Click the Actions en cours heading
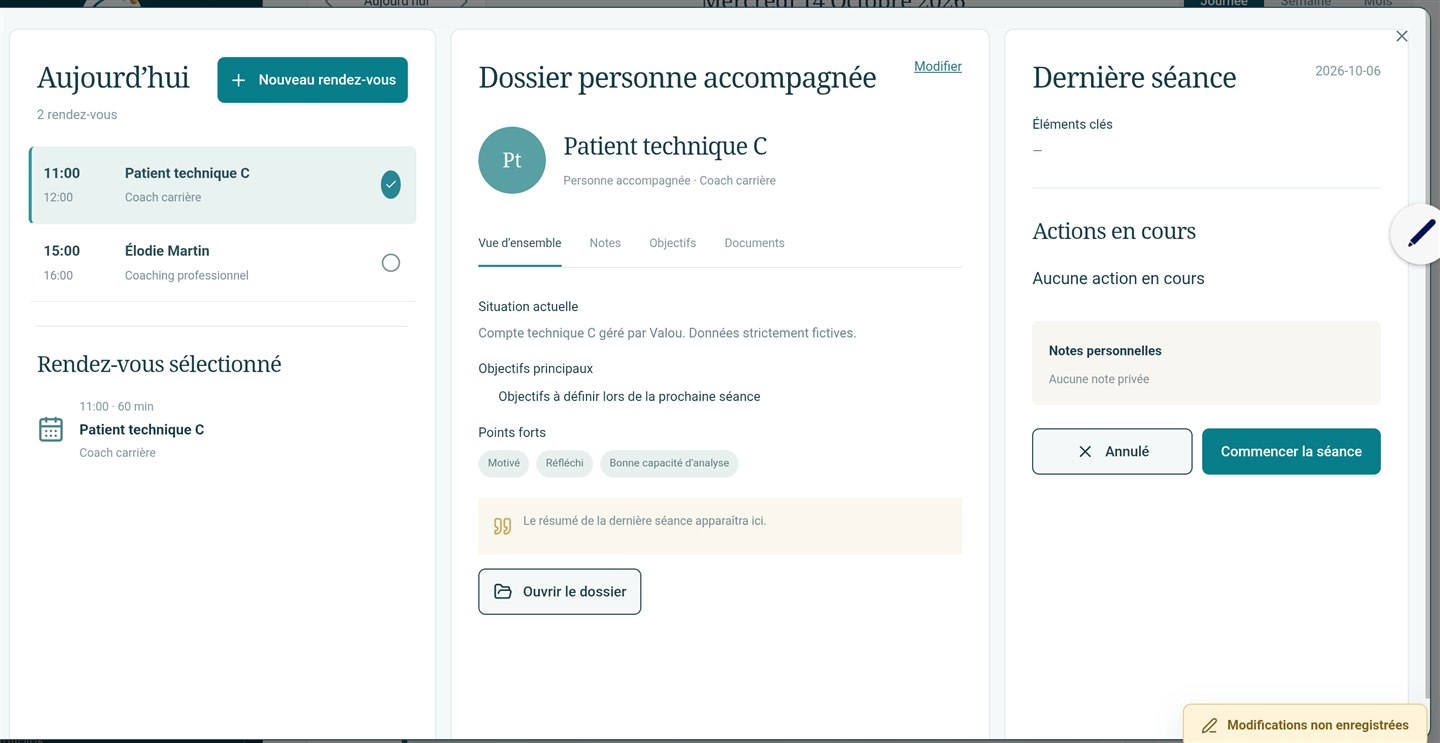1440x743 pixels. tap(1114, 231)
